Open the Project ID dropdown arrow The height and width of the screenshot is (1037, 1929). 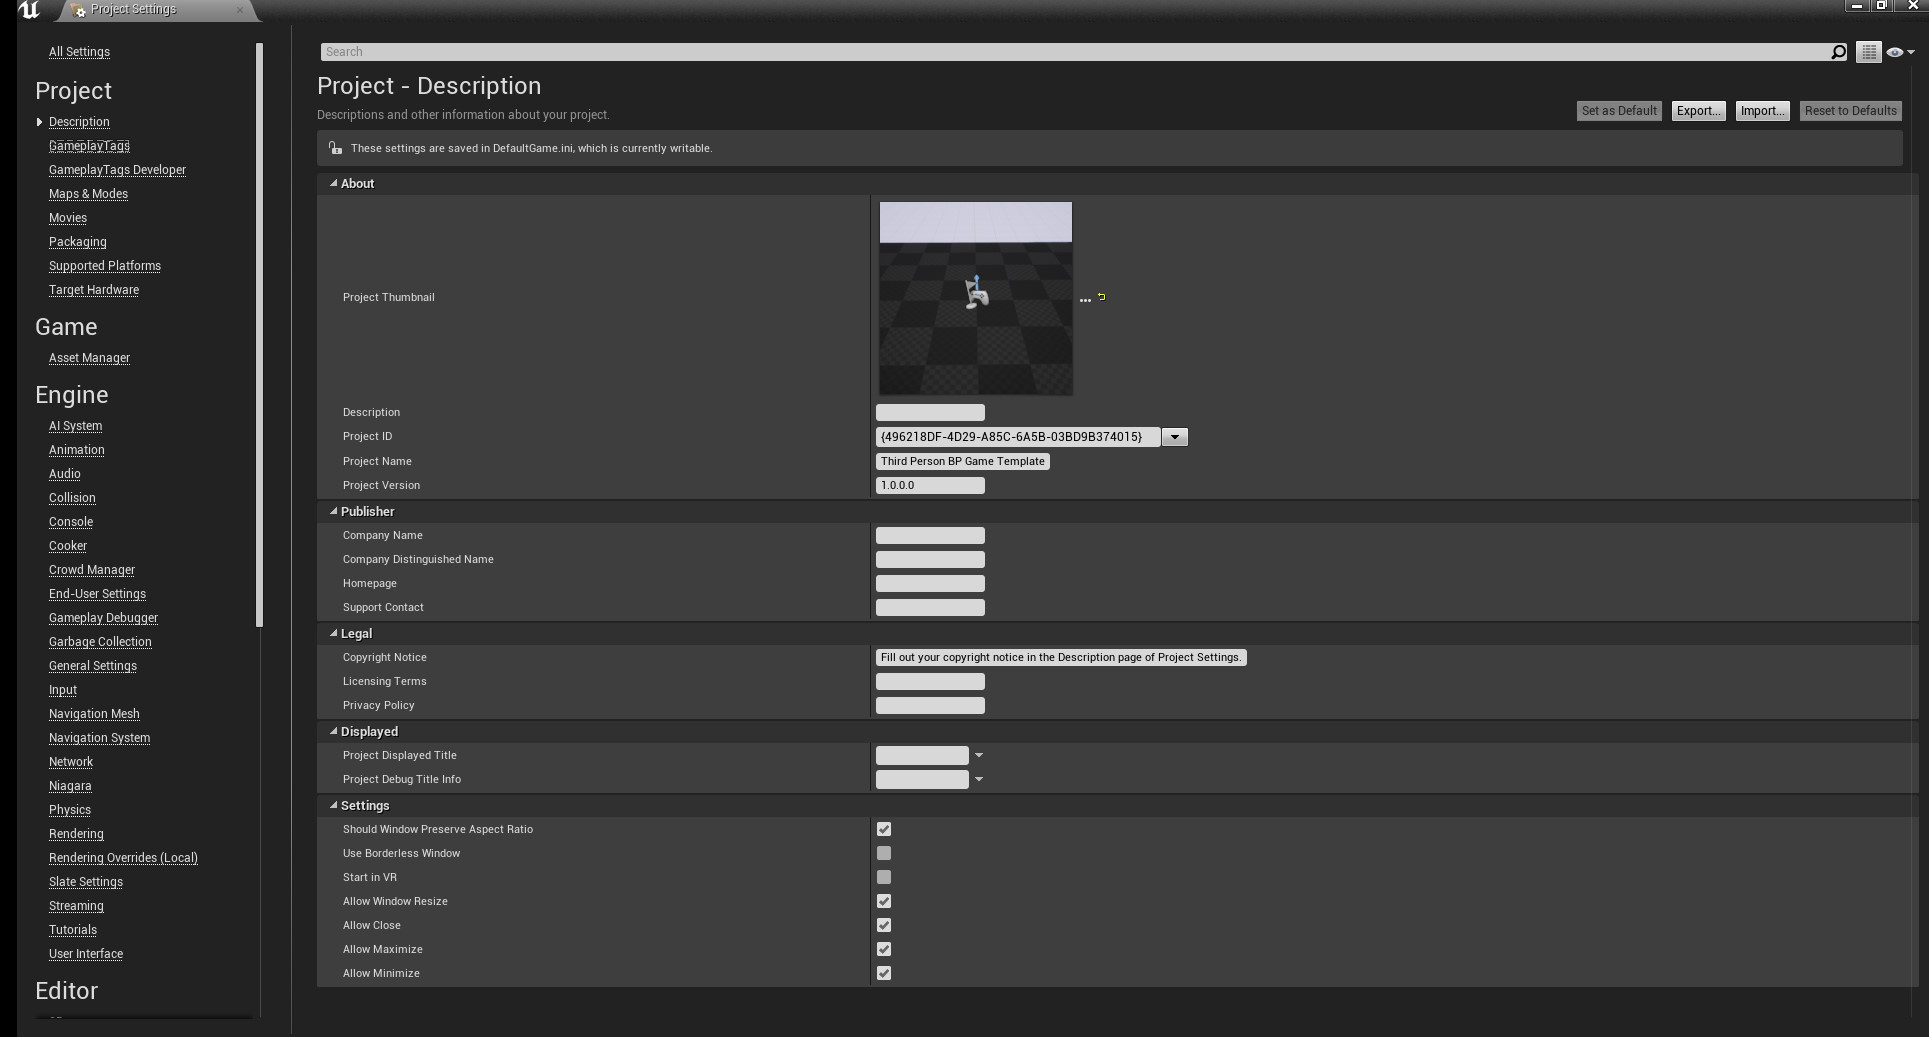[x=1175, y=437]
